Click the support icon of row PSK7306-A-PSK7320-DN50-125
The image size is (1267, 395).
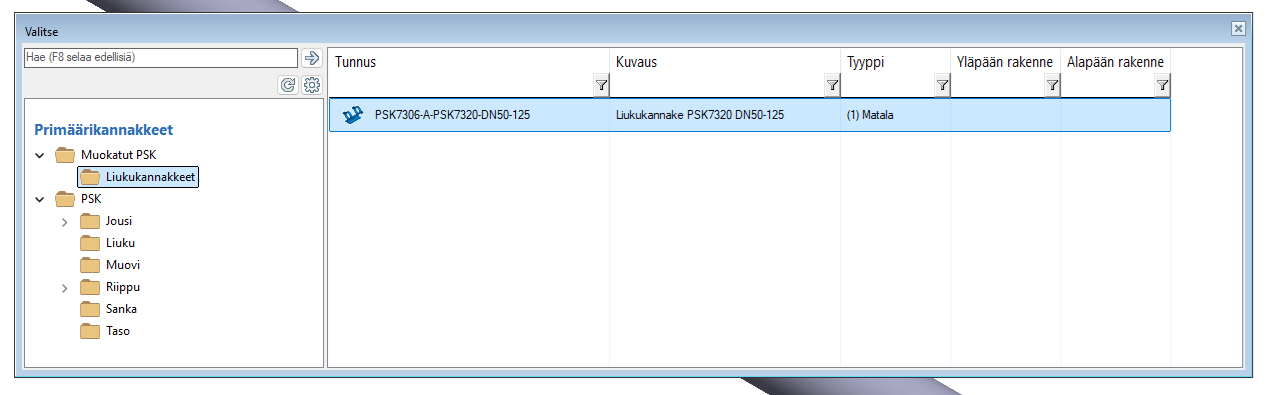coord(352,115)
